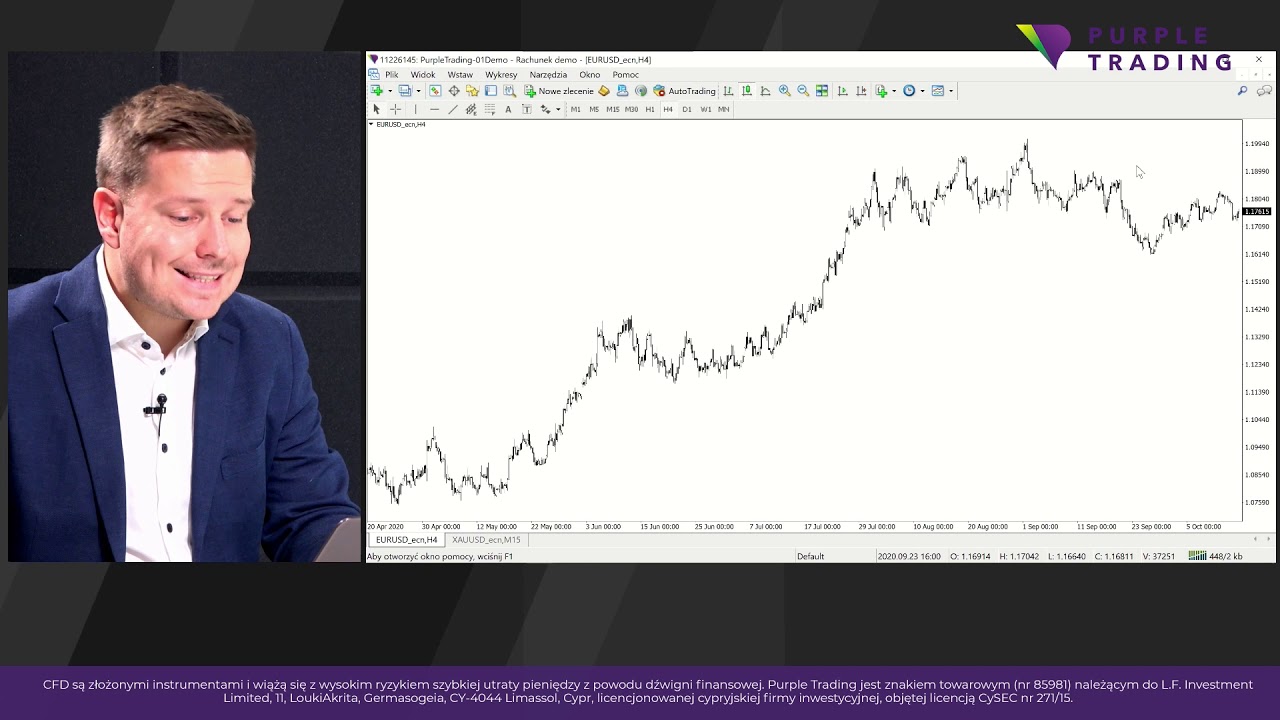This screenshot has width=1280, height=720.
Task: Open the Periods clock icon
Action: (x=909, y=91)
